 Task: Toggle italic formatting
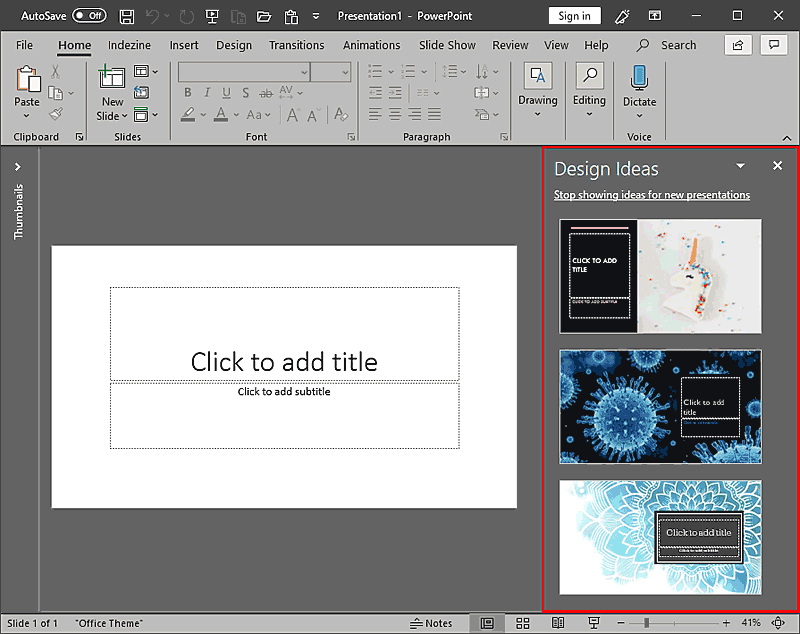(x=206, y=92)
